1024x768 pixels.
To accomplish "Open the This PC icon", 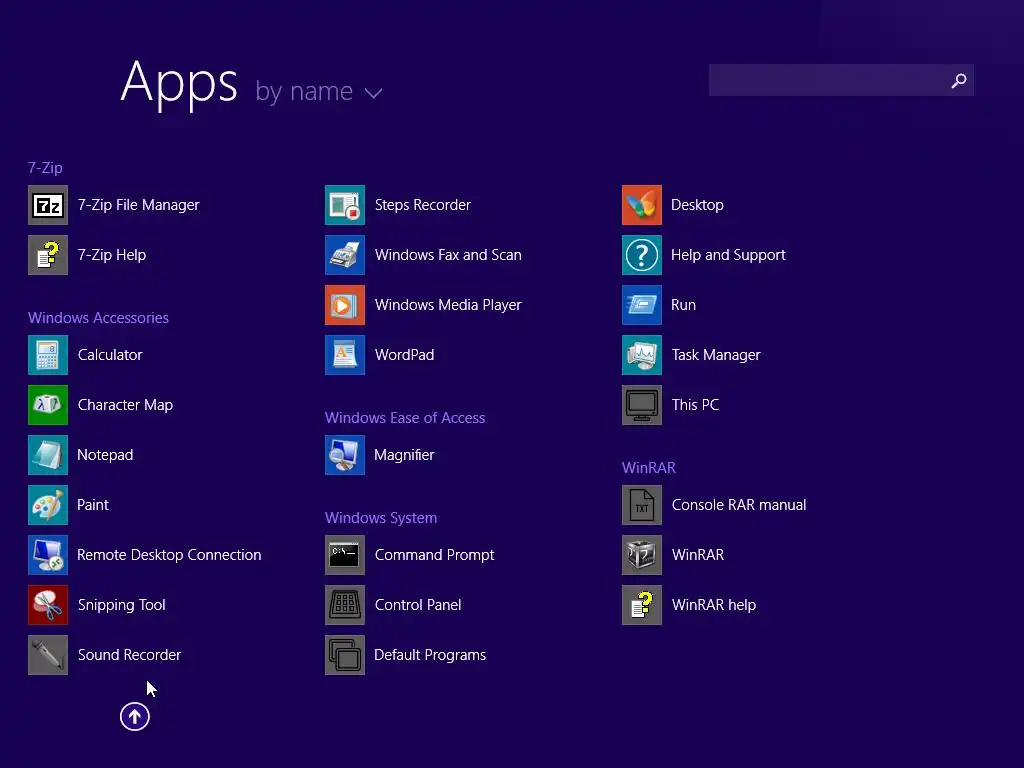I will pyautogui.click(x=642, y=405).
